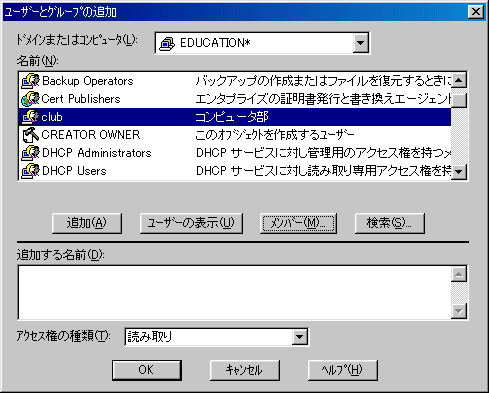Screen dimensions: 489x393
Task: Click the ユーザーの表示(U) button
Action: pyautogui.click(x=191, y=223)
